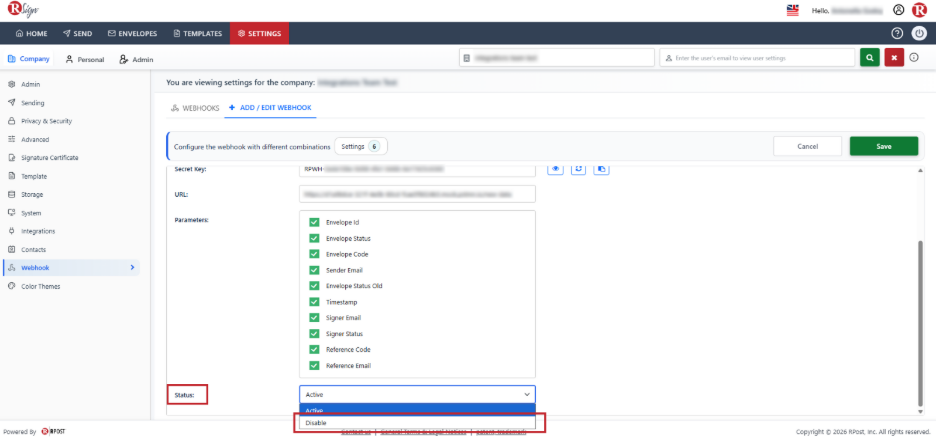Screen dimensions: 936x438
Task: Open the user profile icon
Action: (898, 10)
